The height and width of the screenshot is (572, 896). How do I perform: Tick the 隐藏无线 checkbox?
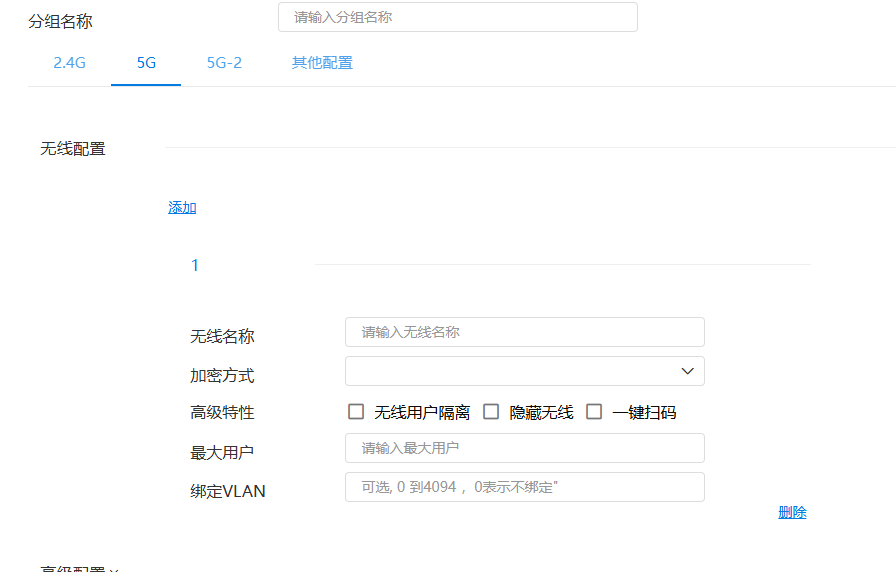(491, 412)
